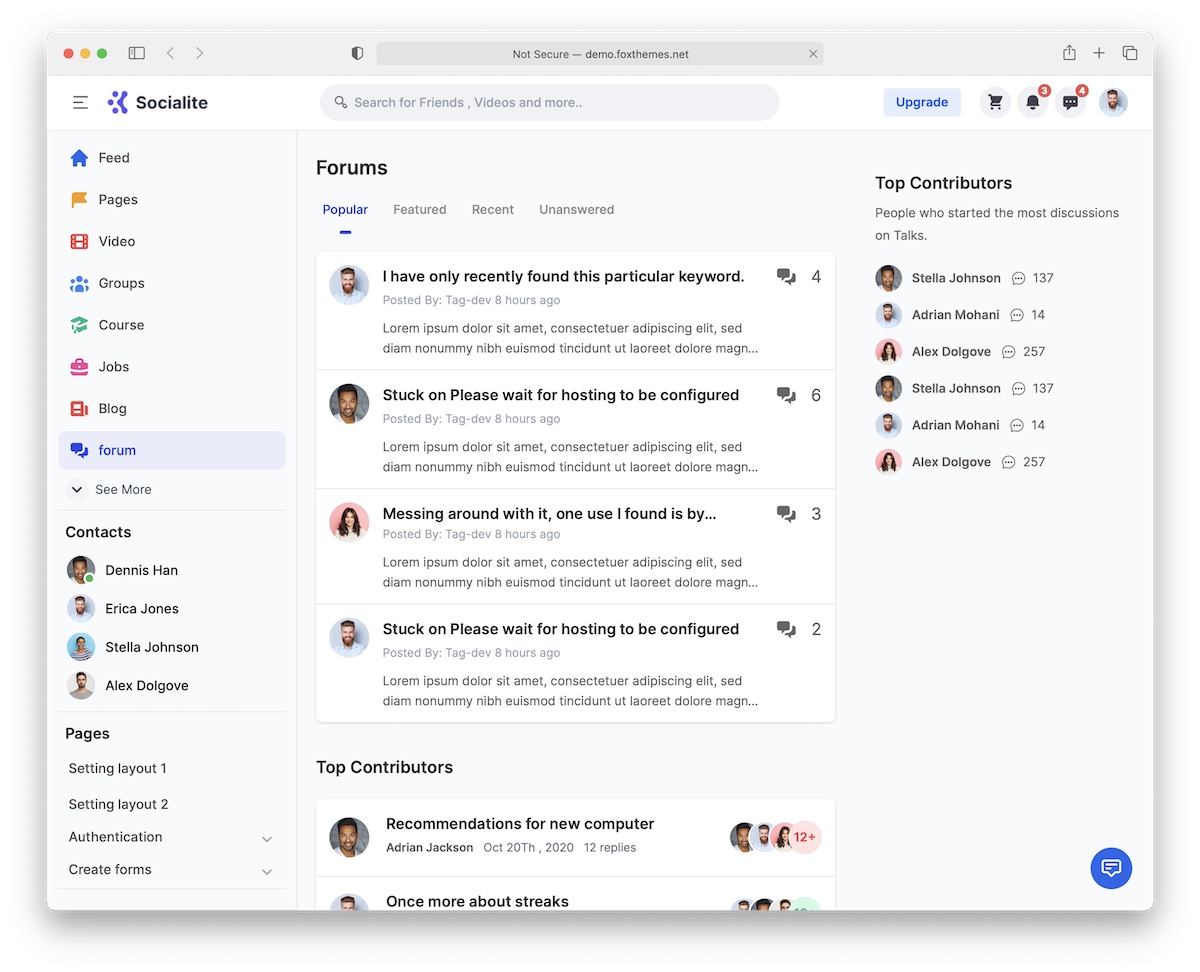Switch to the Featured forum tab

coord(419,209)
